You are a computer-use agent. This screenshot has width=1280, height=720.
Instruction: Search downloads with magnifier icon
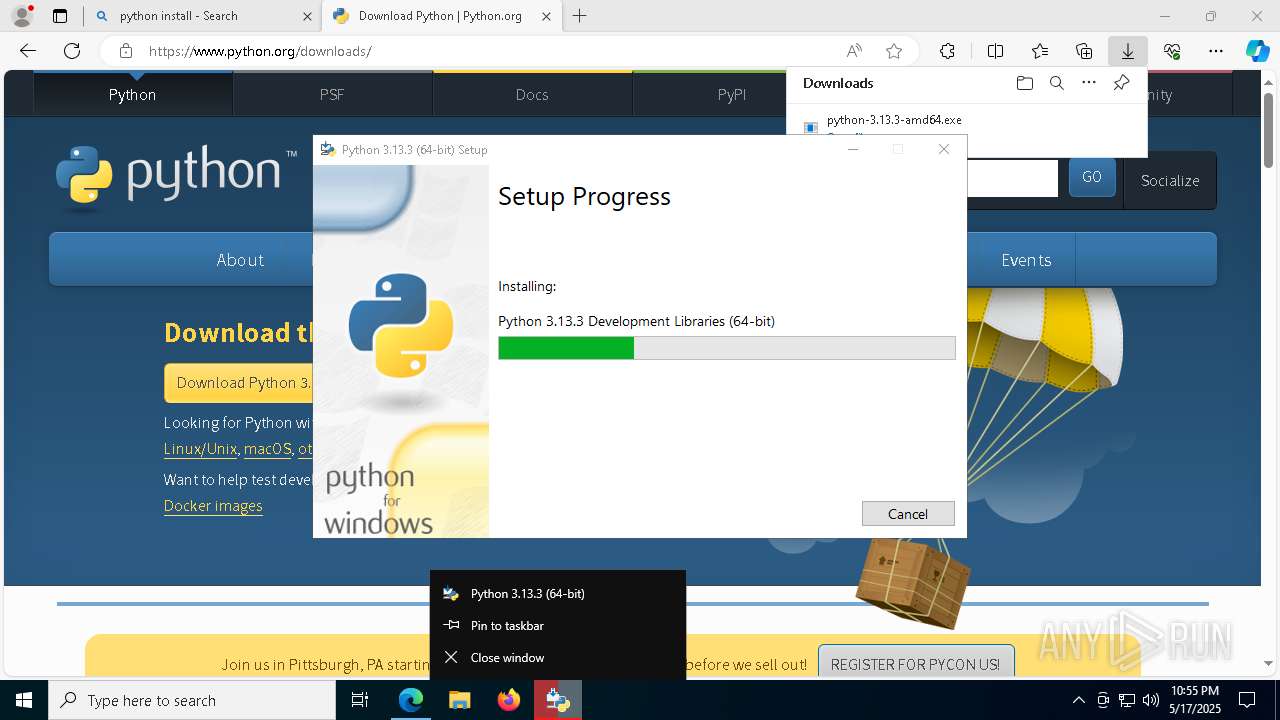1056,83
